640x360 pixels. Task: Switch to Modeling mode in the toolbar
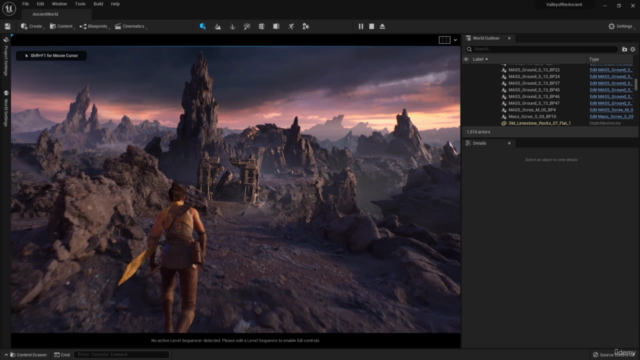click(x=262, y=27)
